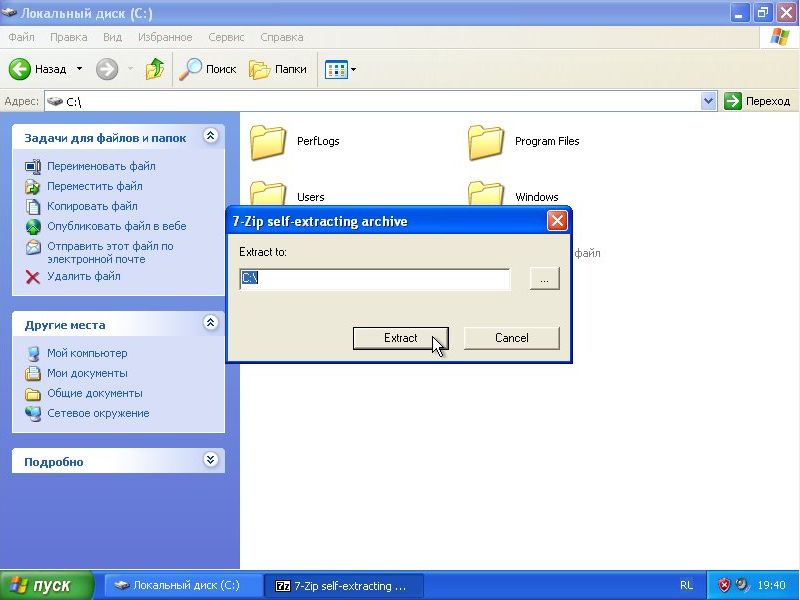Open the Назад history dropdown arrow
Image resolution: width=800 pixels, height=600 pixels.
click(80, 69)
